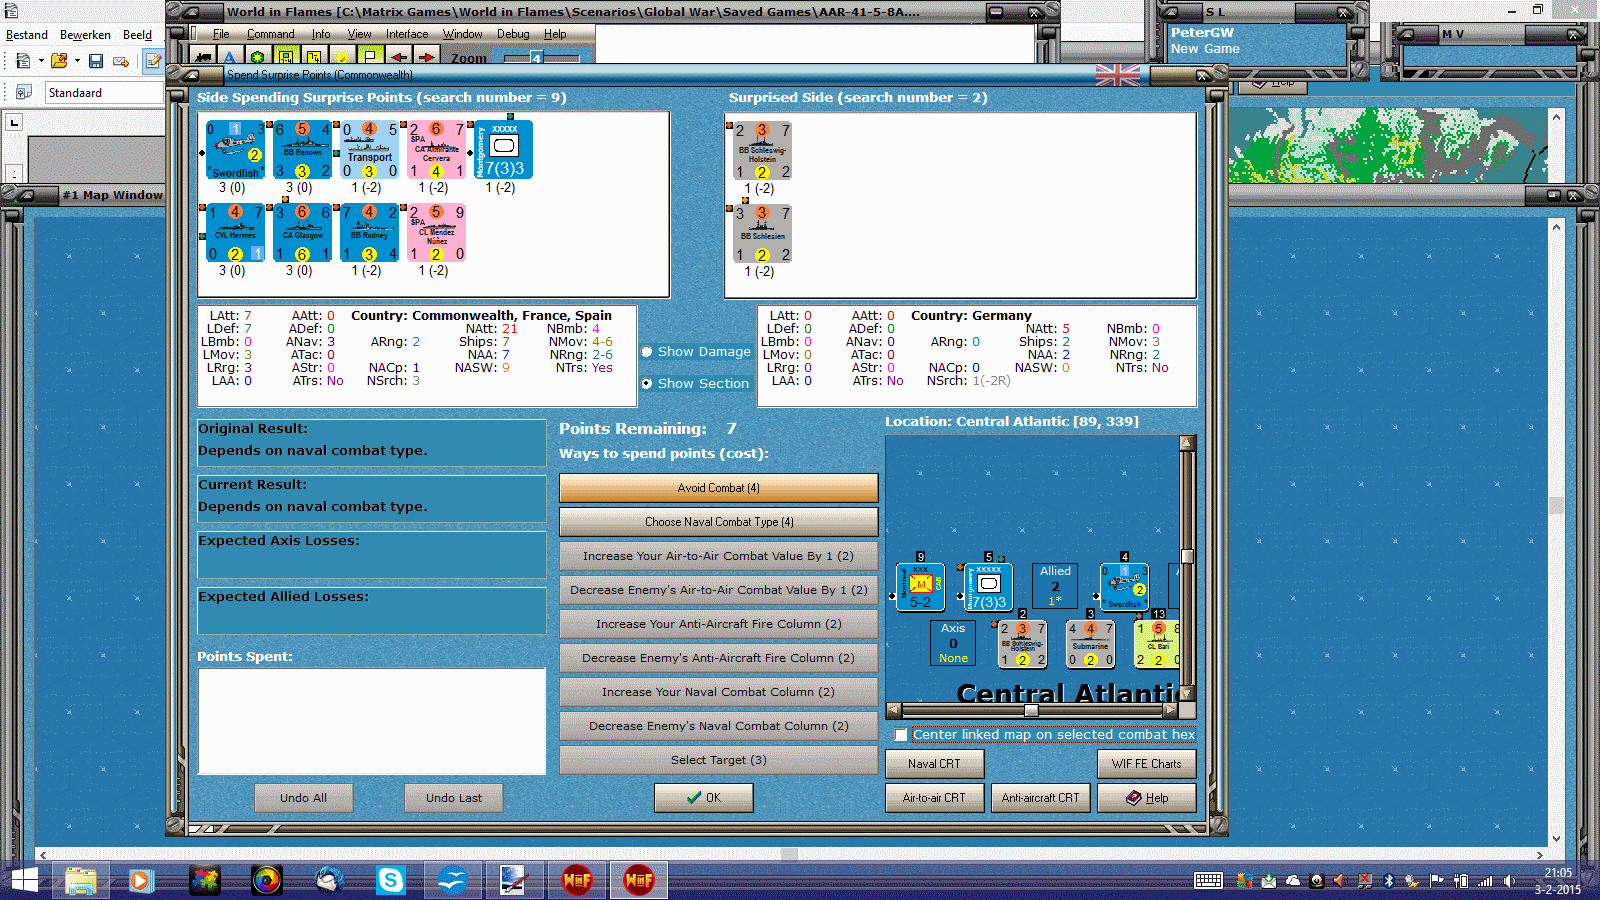This screenshot has height=900, width=1600.
Task: Open Thunderbird from the taskbar
Action: [x=329, y=880]
